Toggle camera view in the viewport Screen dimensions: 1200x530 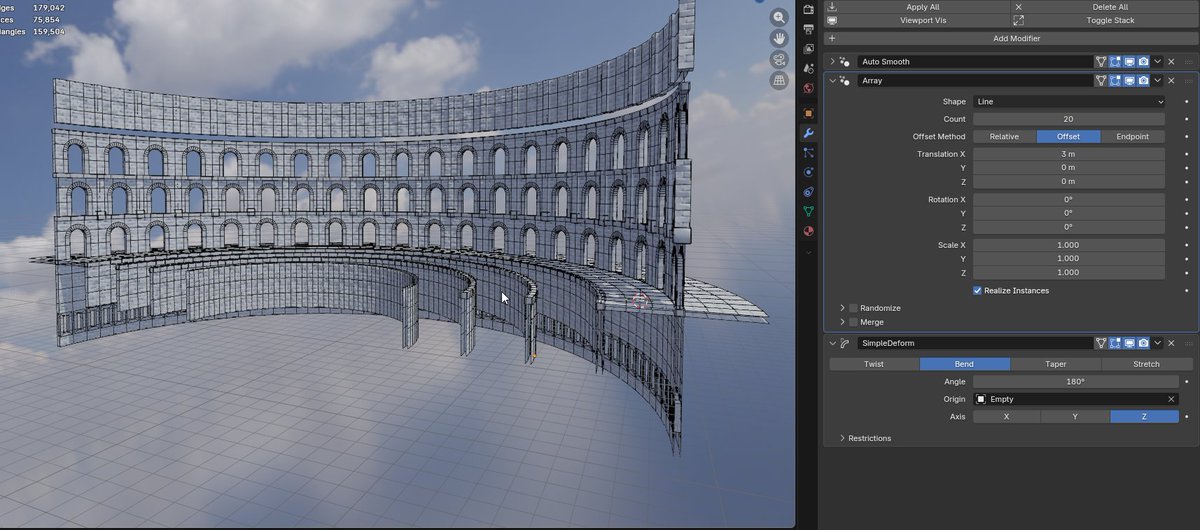pyautogui.click(x=779, y=59)
